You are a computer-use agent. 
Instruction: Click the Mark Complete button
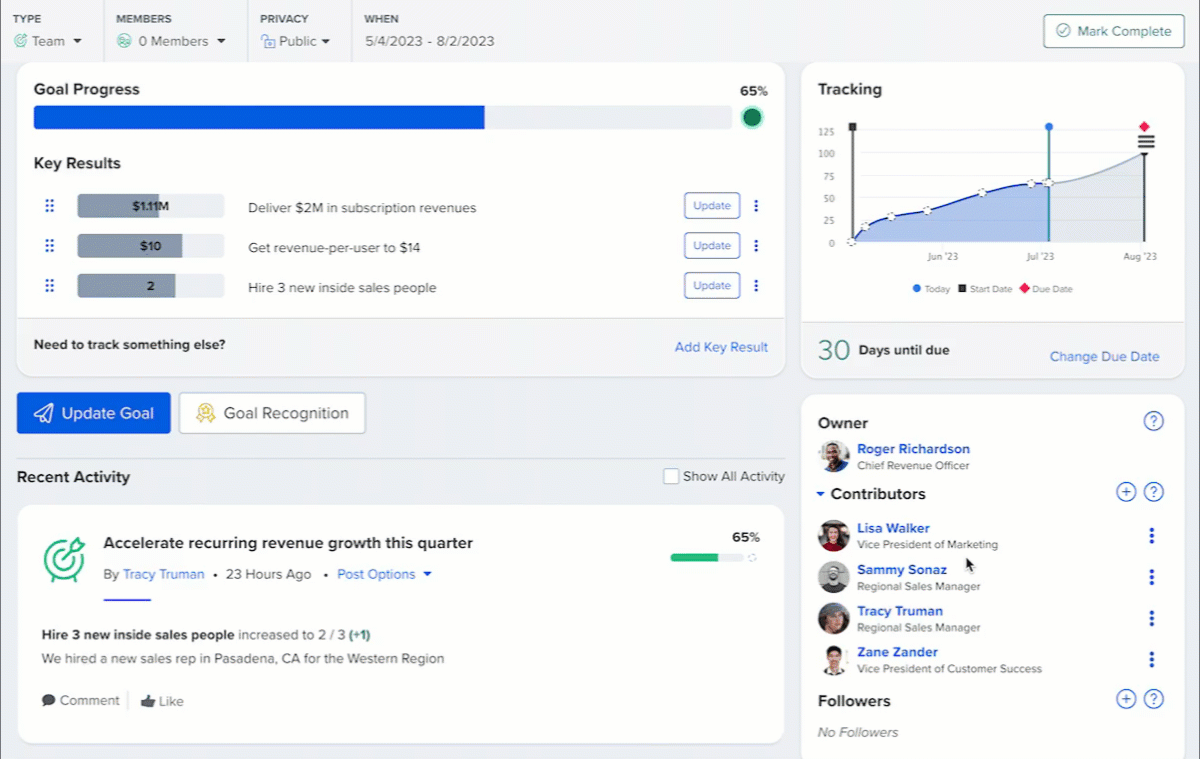point(1113,31)
